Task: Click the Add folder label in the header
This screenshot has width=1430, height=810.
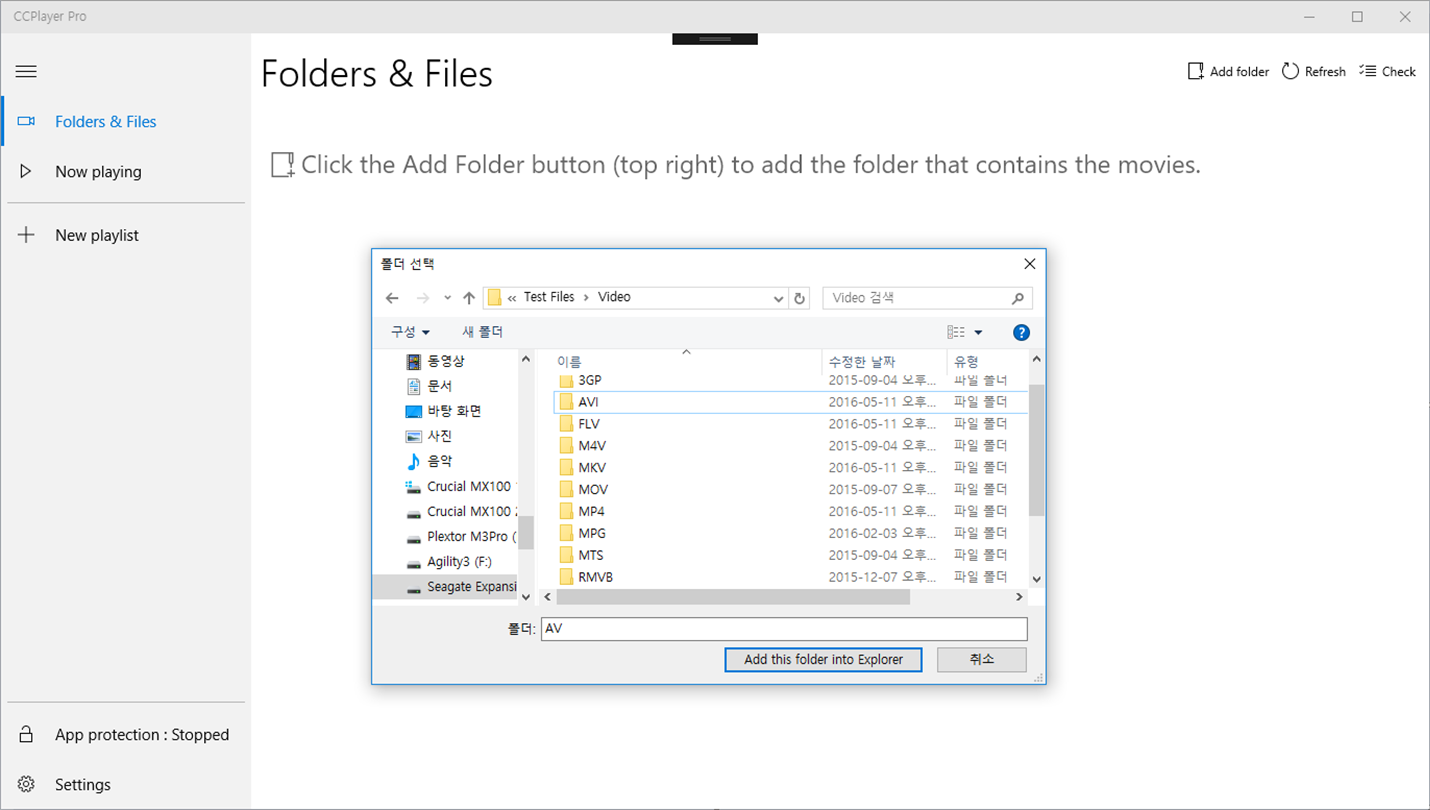Action: click(1239, 71)
